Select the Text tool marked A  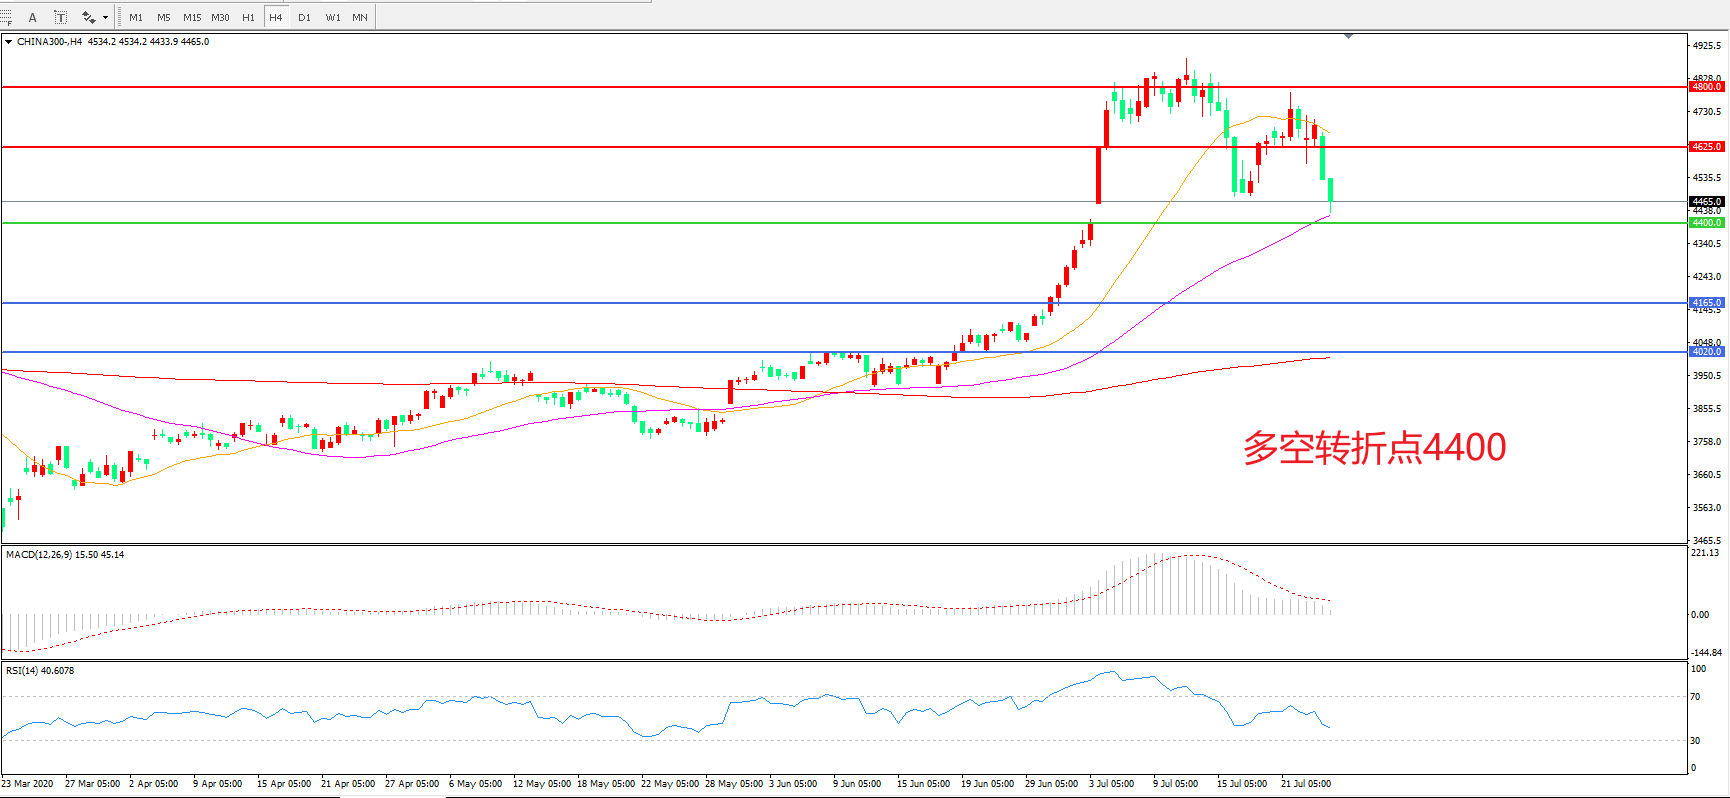[x=33, y=17]
